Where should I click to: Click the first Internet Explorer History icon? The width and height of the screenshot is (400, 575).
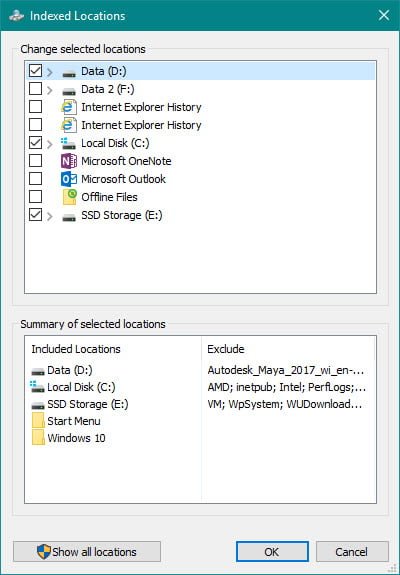pos(69,107)
